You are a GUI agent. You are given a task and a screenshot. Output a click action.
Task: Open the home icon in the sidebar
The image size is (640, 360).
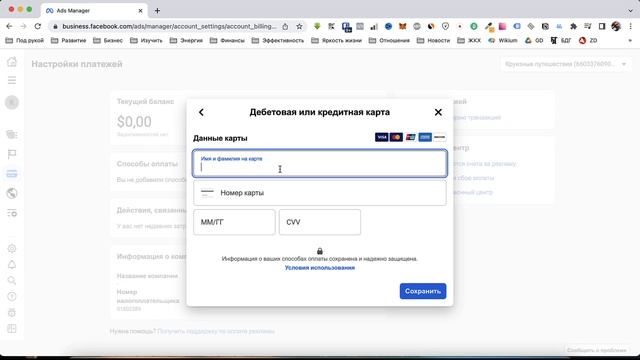pos(12,62)
